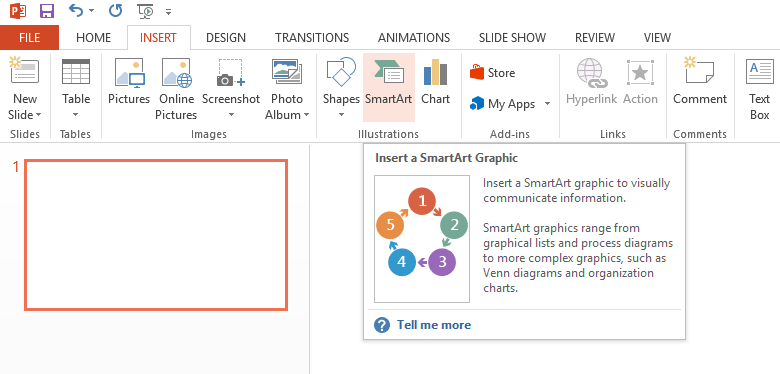The image size is (780, 374).
Task: Go to the ANIMATIONS tab
Action: pyautogui.click(x=414, y=38)
